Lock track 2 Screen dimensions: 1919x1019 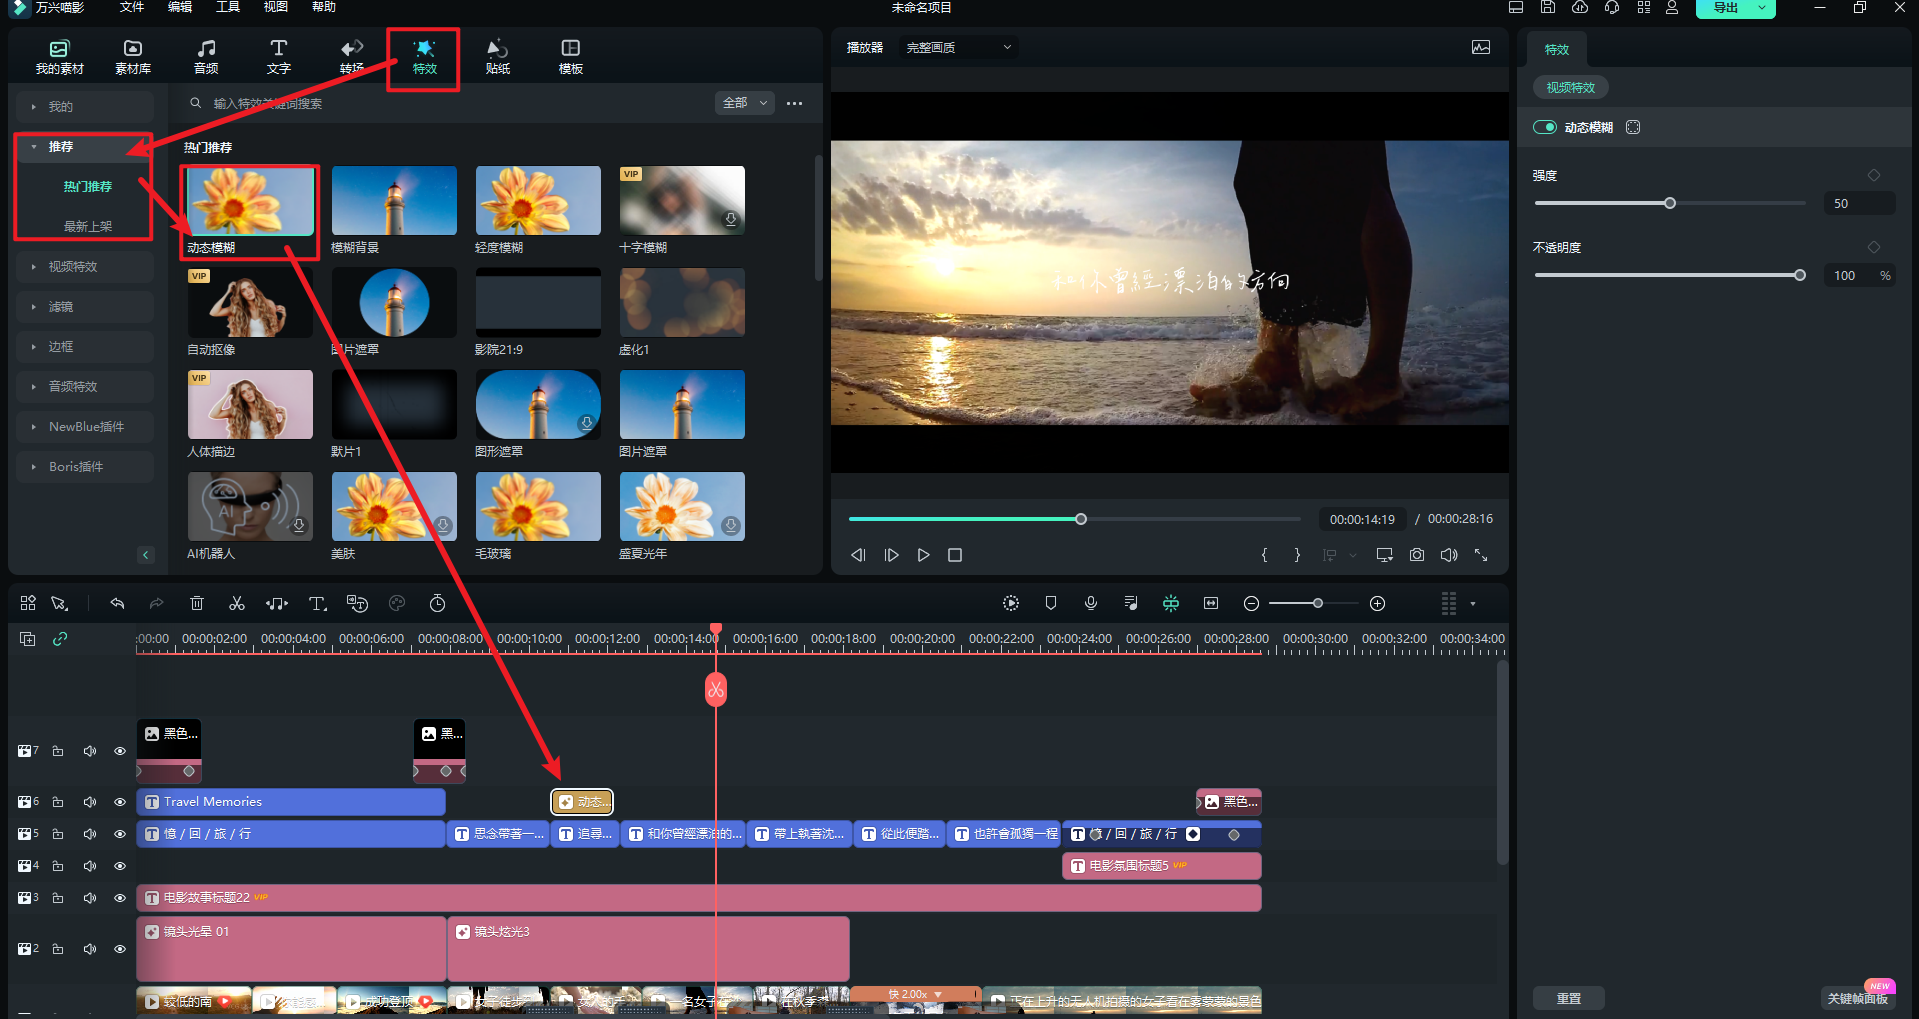pos(58,949)
